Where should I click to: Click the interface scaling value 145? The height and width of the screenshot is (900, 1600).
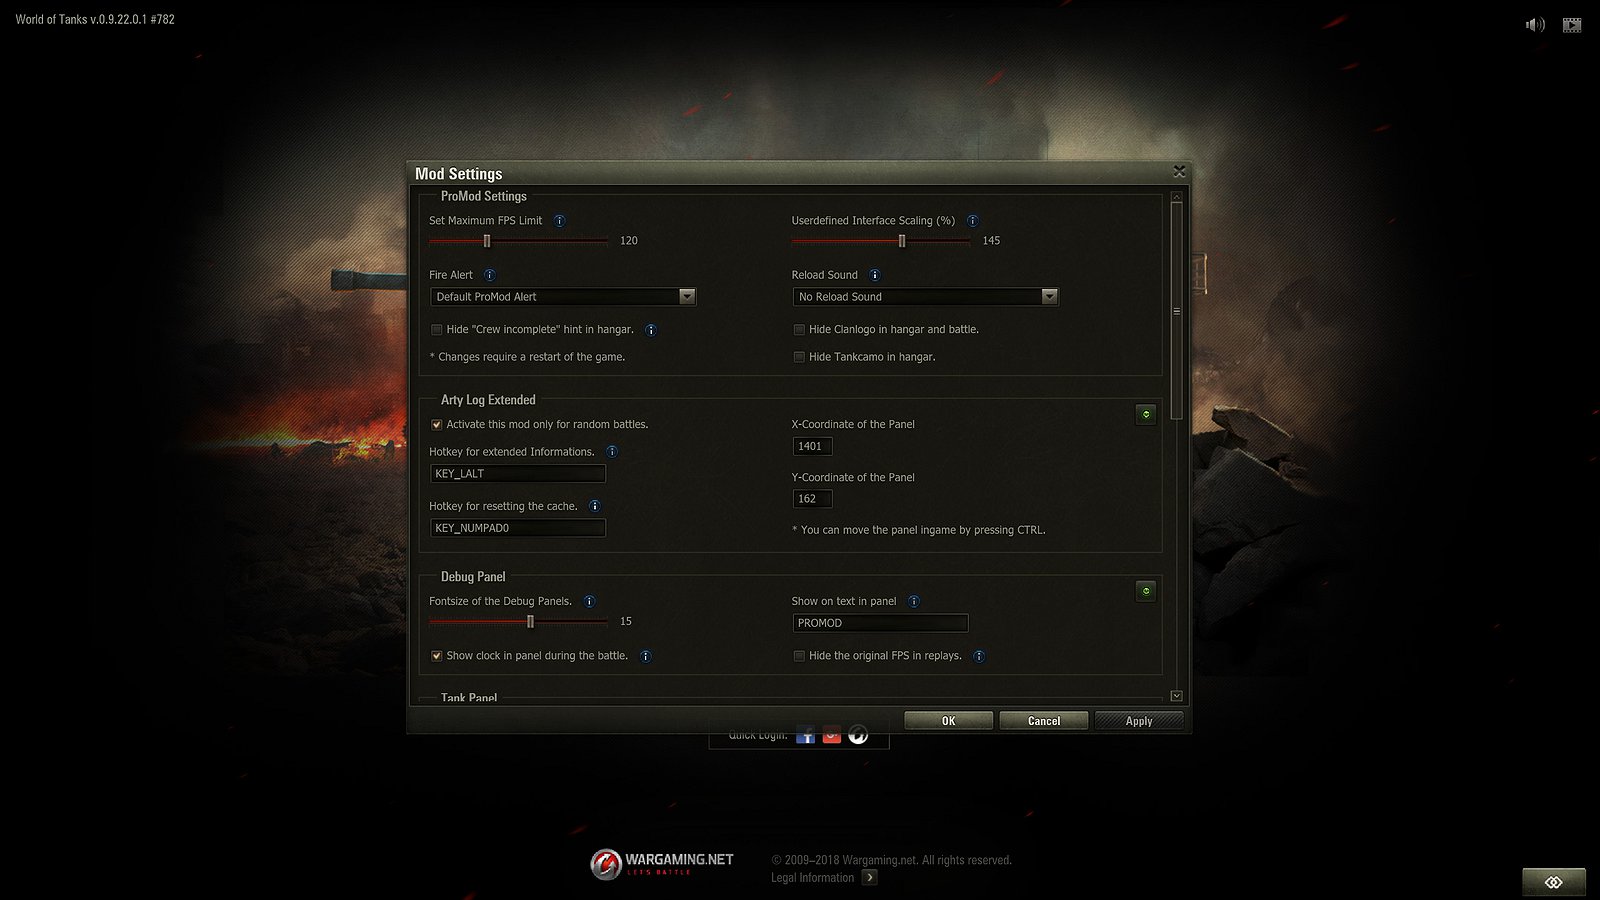coord(991,241)
